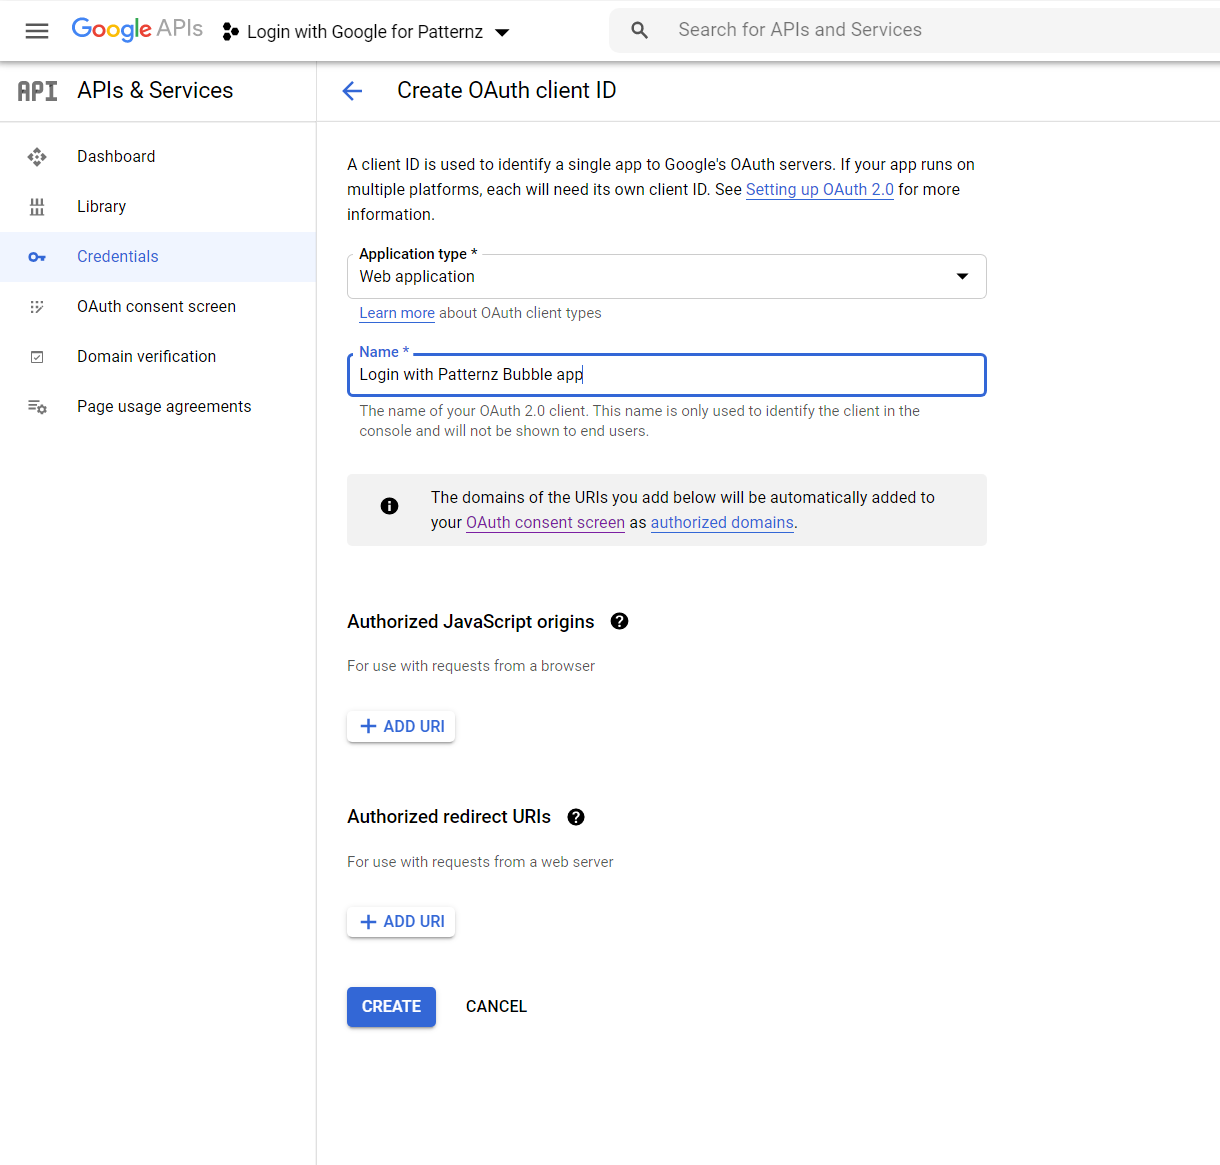Open help icon for Authorized redirect URIs
The width and height of the screenshot is (1220, 1165).
point(576,817)
